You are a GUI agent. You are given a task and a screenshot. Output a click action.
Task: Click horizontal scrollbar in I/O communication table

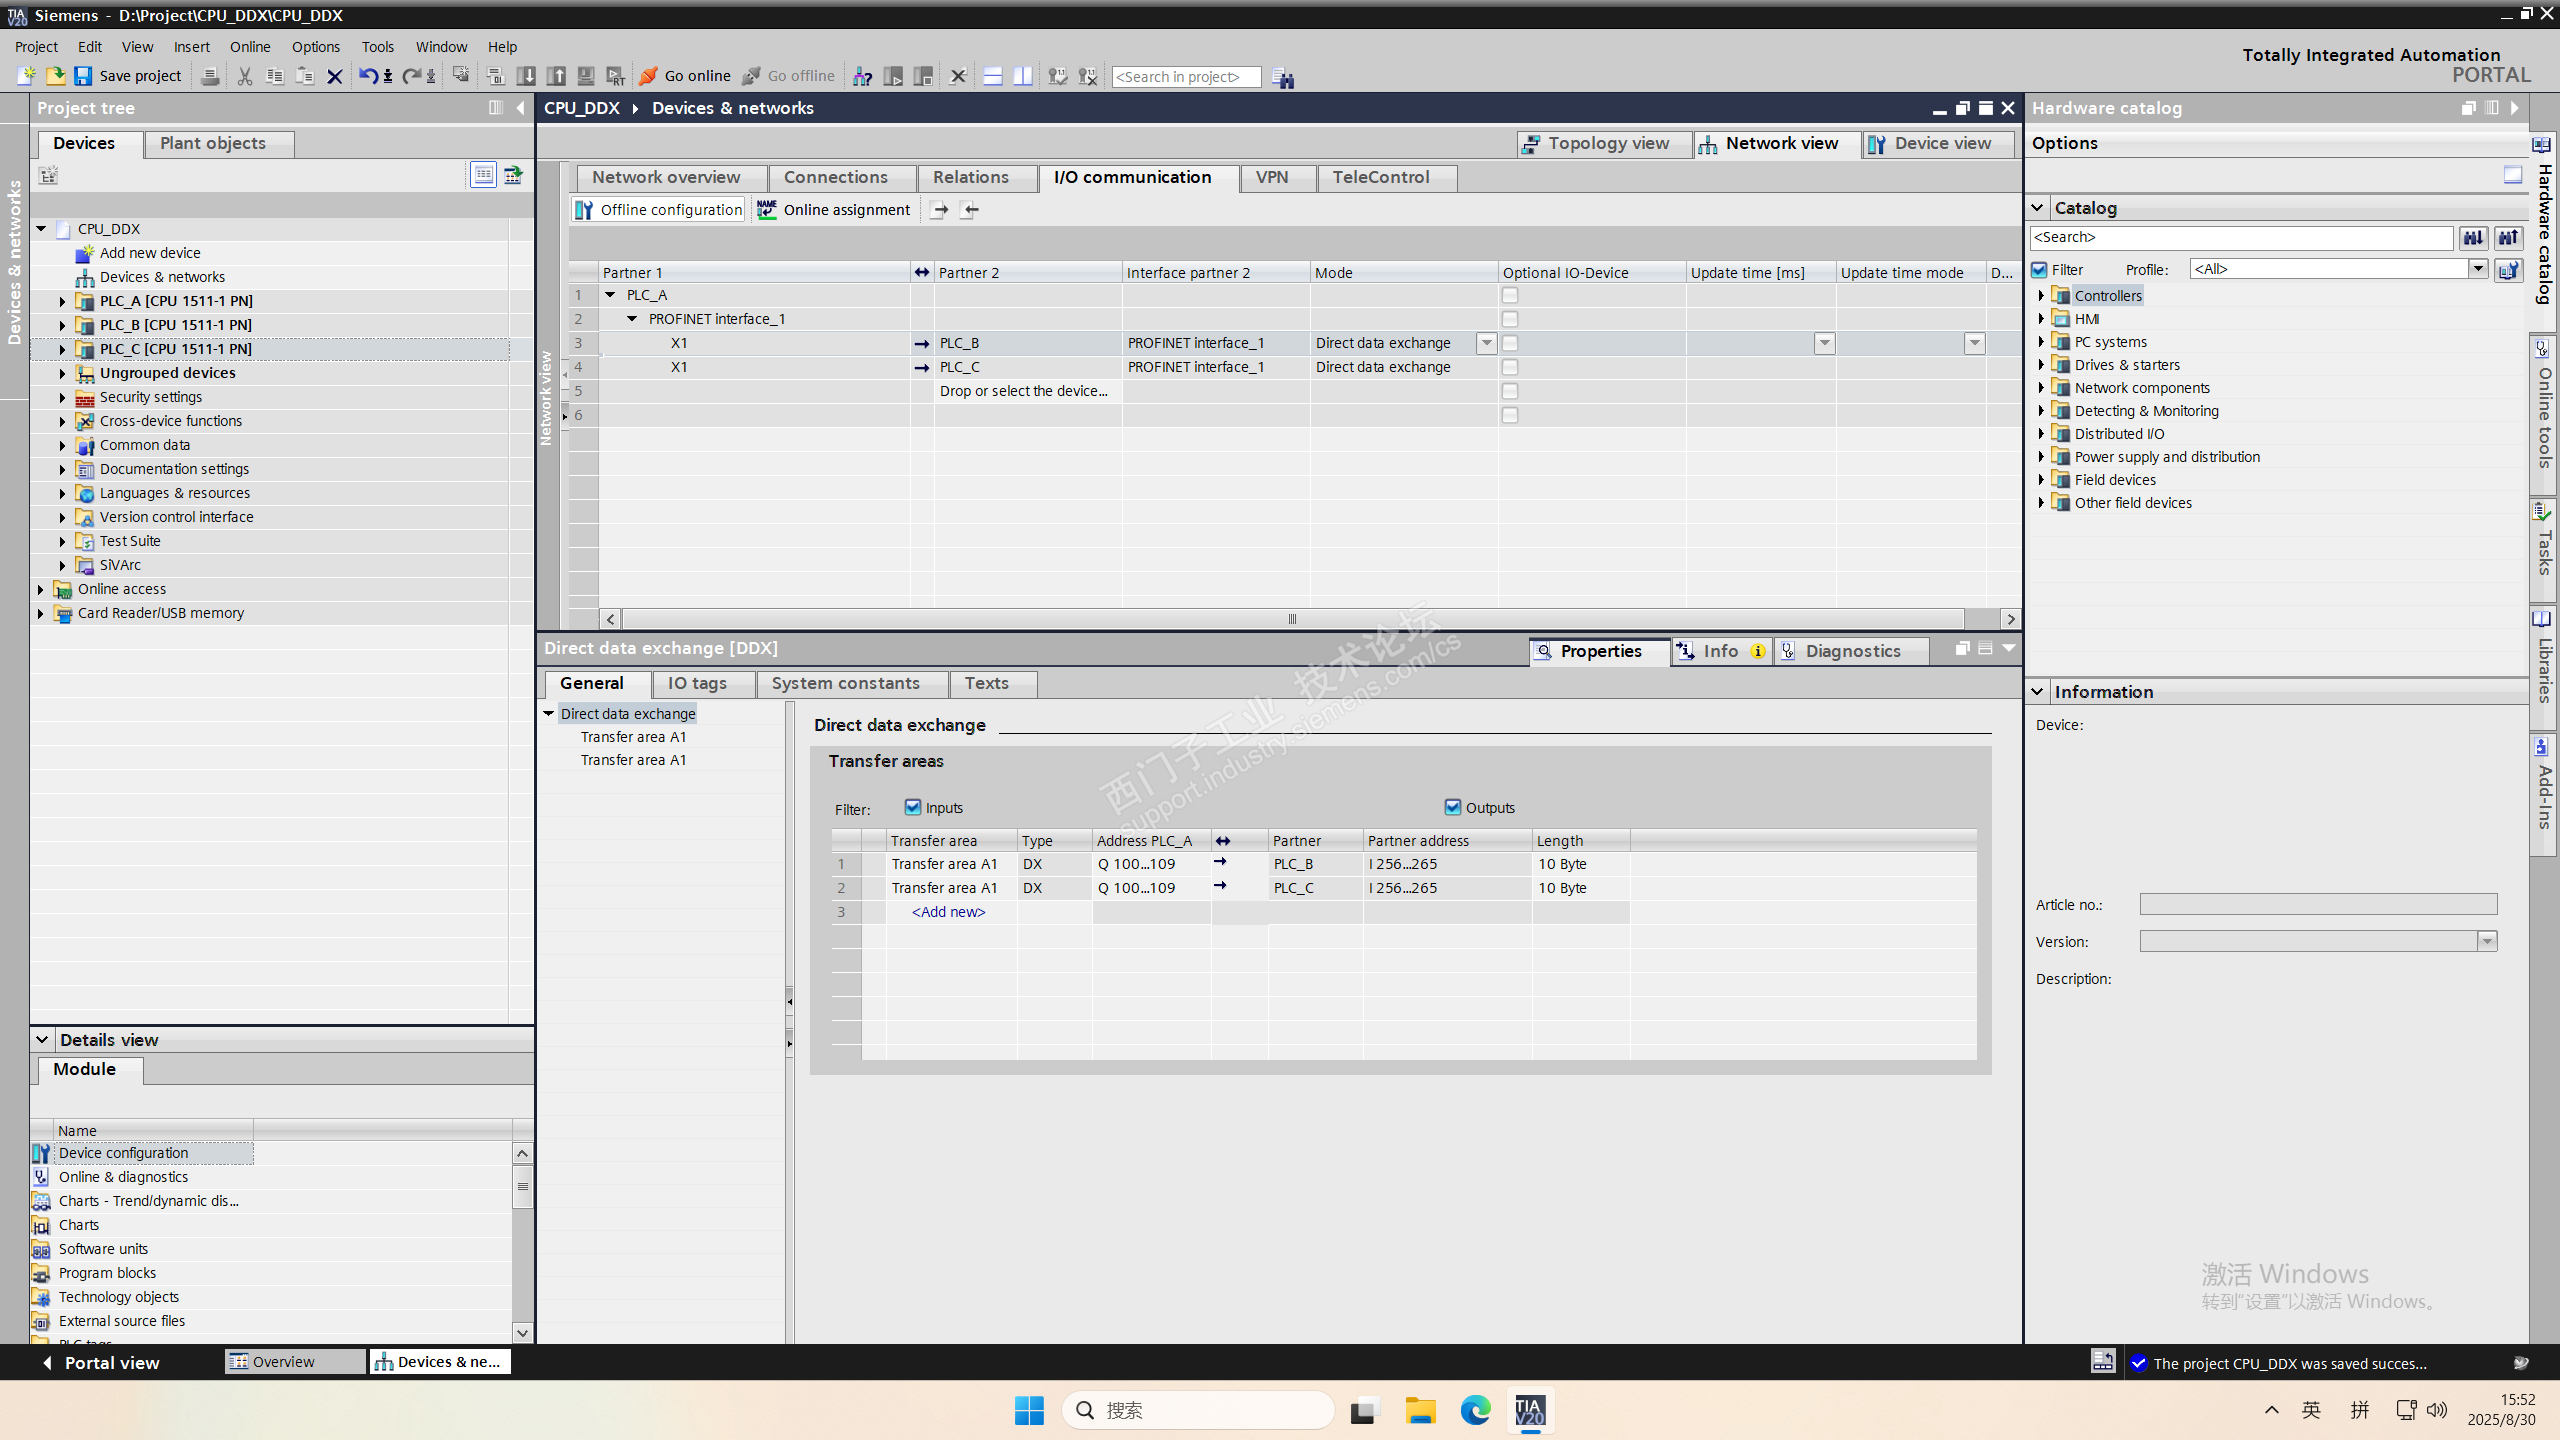click(1290, 619)
